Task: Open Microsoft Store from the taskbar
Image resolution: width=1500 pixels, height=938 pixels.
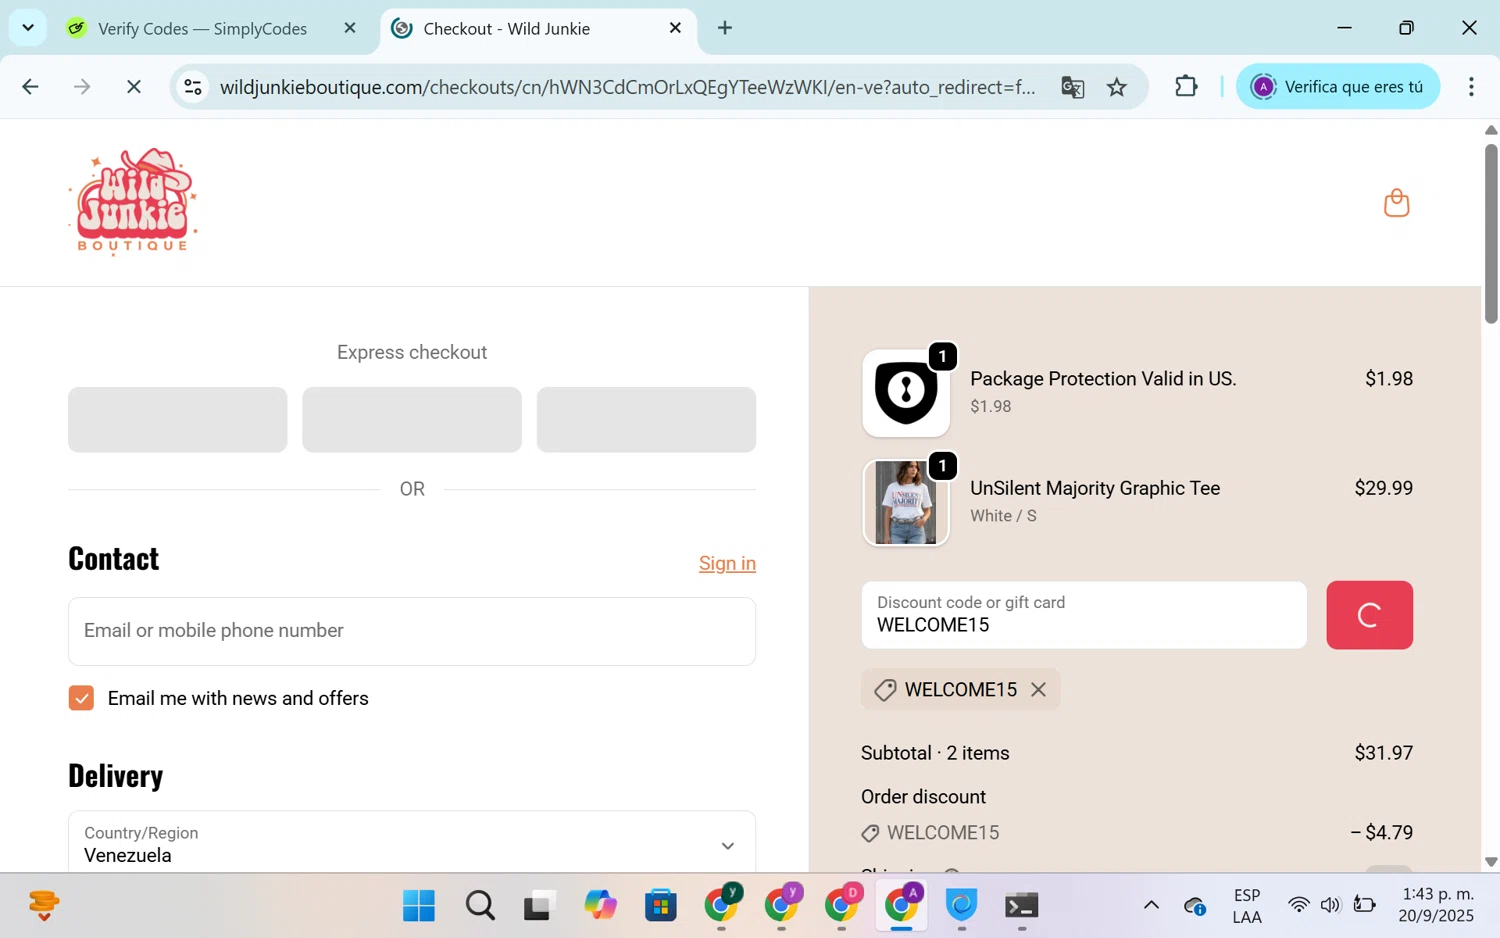Action: click(661, 906)
